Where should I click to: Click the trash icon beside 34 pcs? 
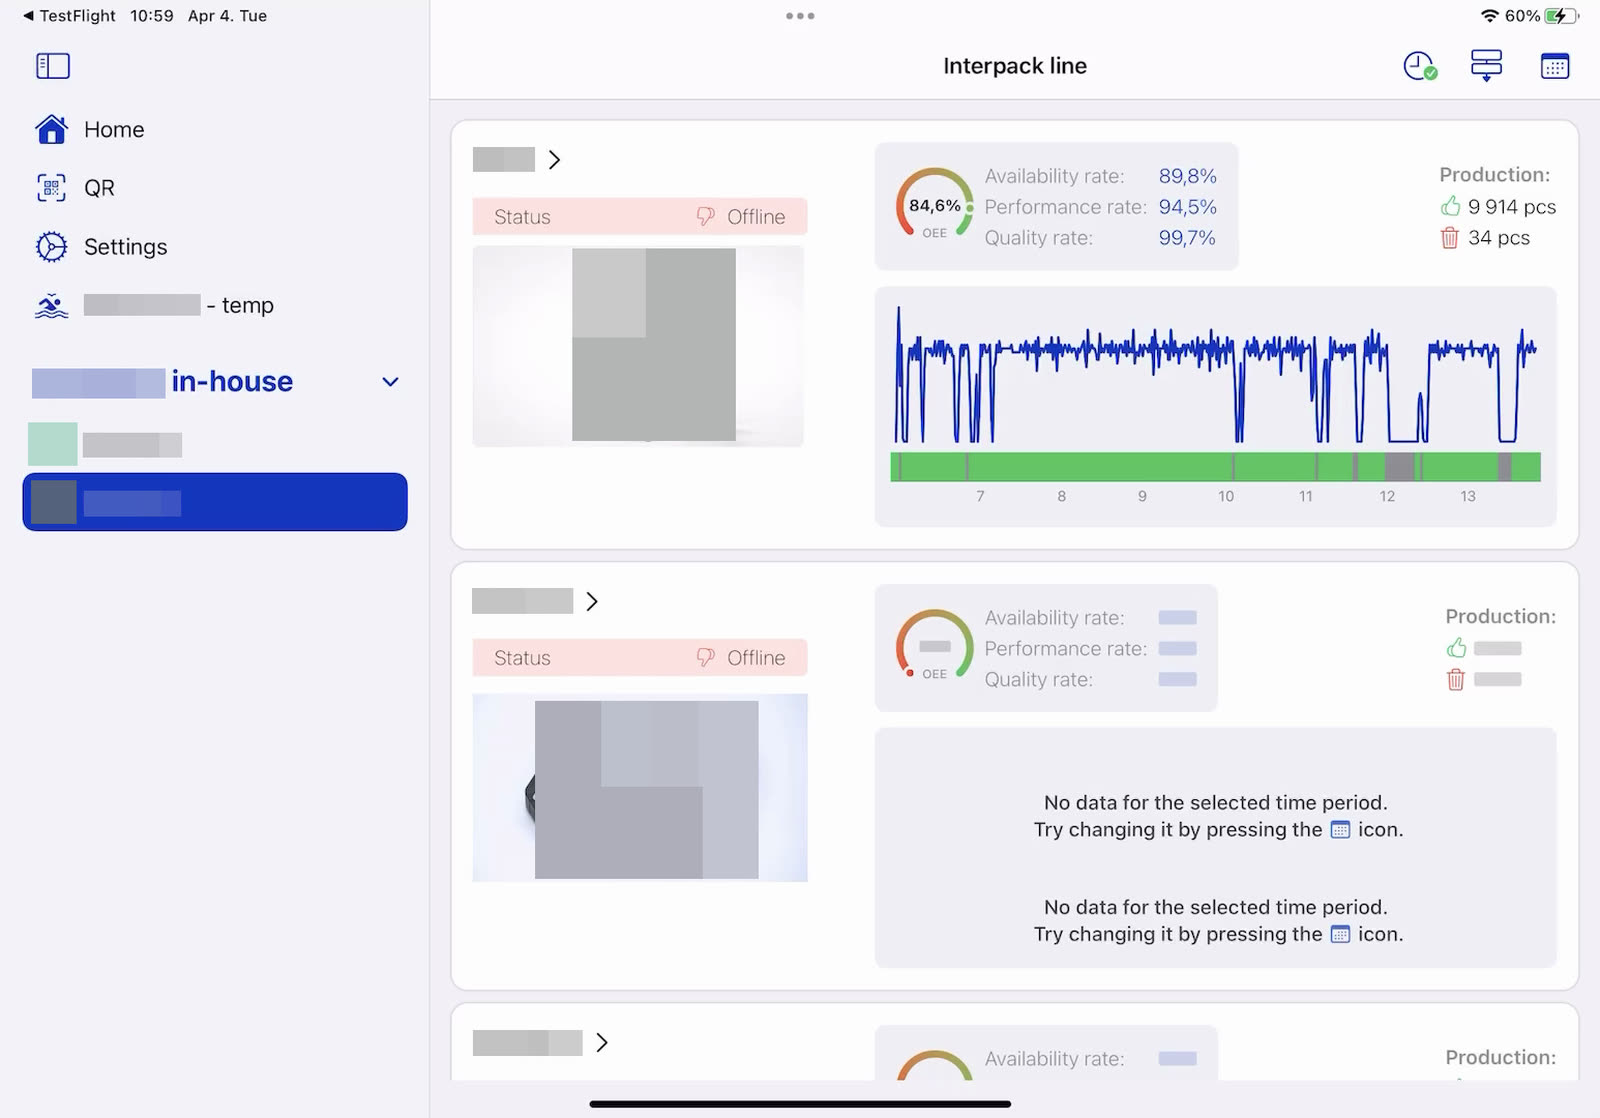[1449, 238]
